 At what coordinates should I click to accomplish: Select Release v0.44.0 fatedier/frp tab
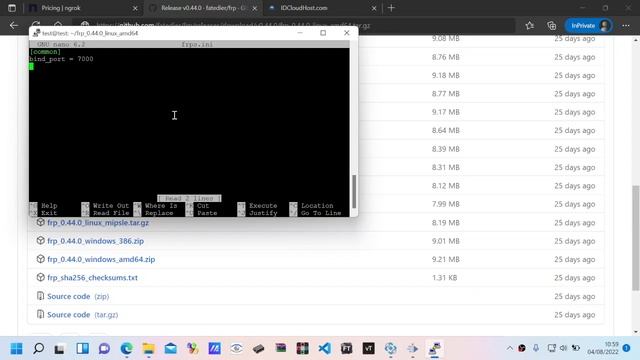(203, 8)
